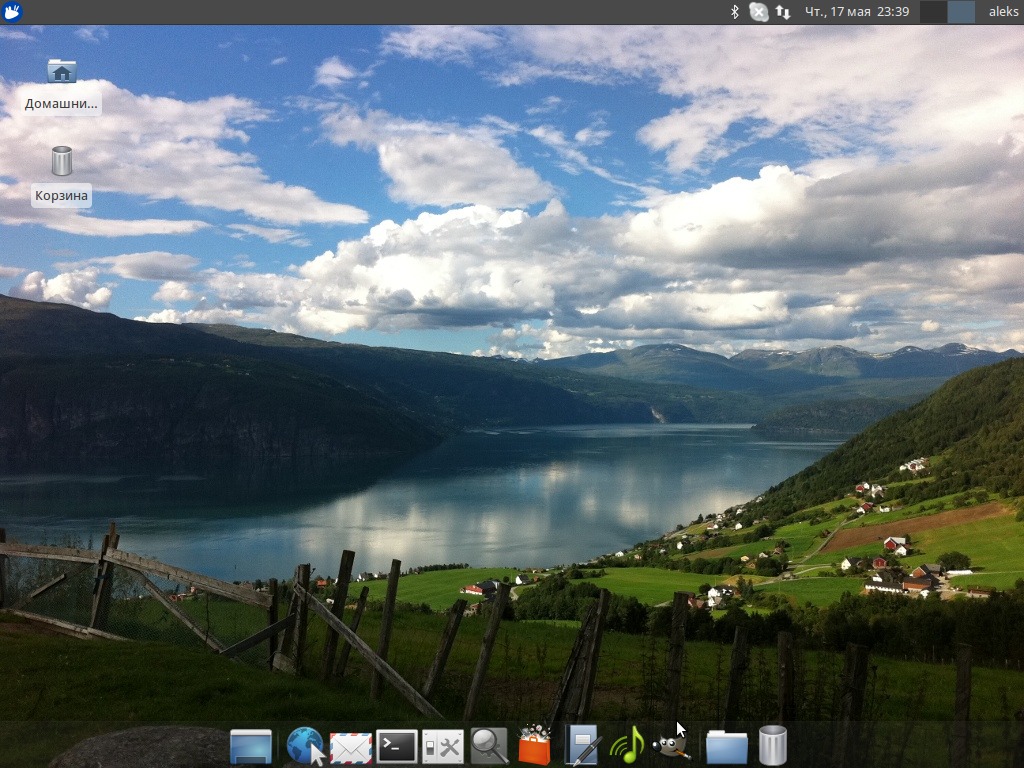This screenshot has width=1024, height=768.
Task: Launch the software center orange bag icon
Action: (535, 745)
